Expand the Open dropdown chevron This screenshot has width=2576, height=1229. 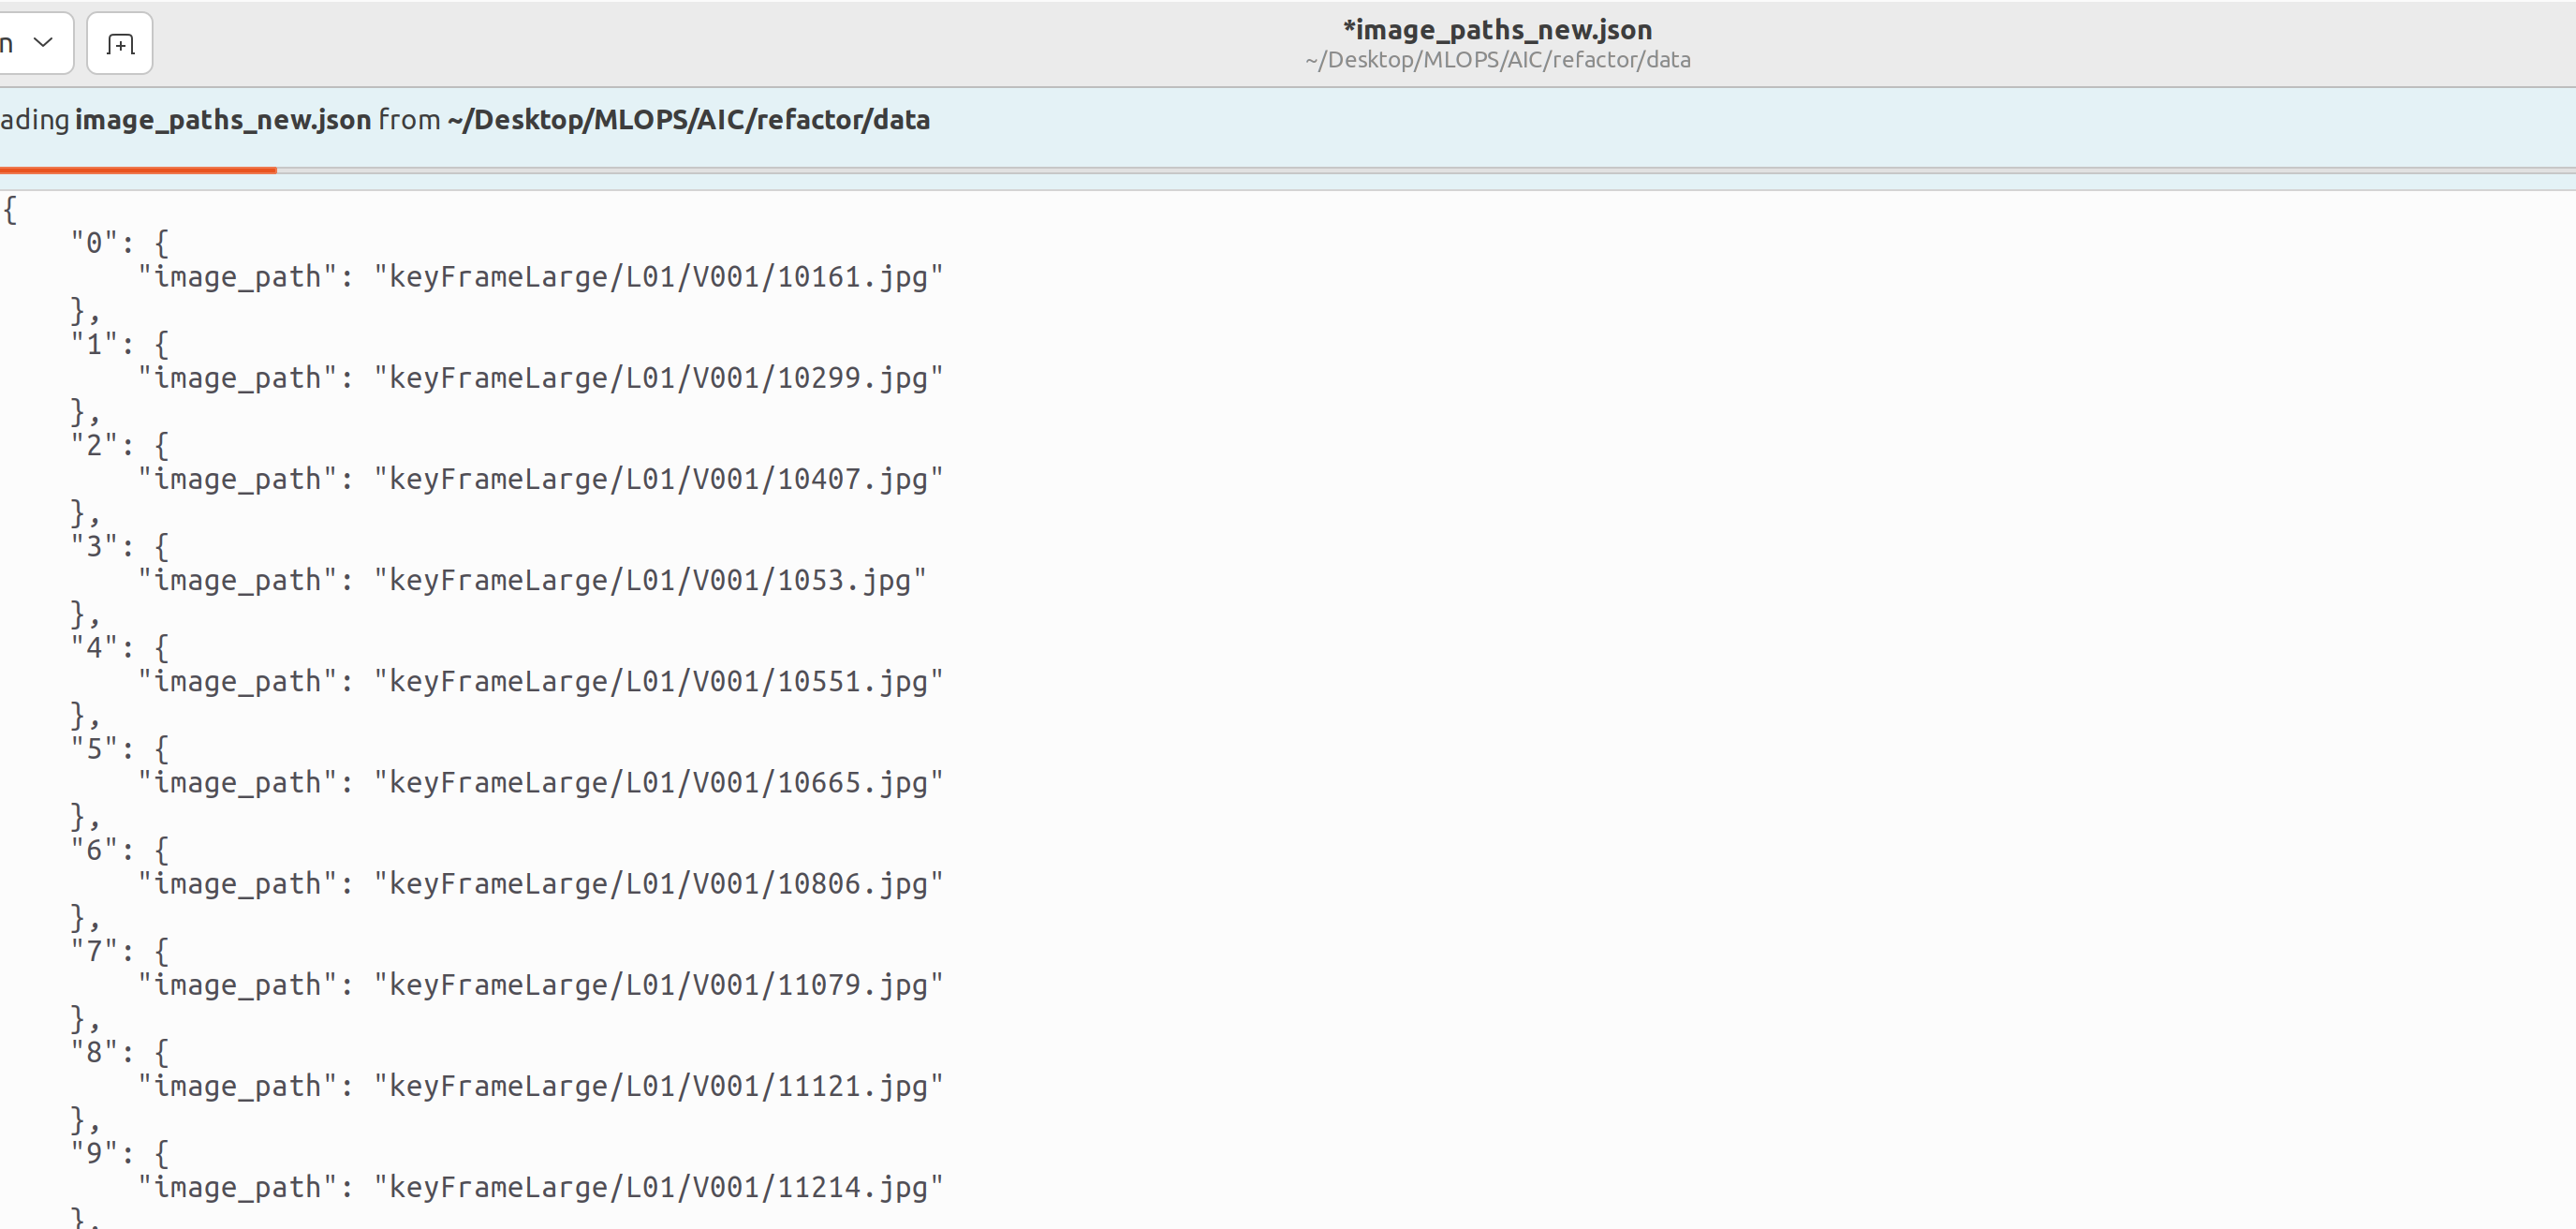coord(42,42)
